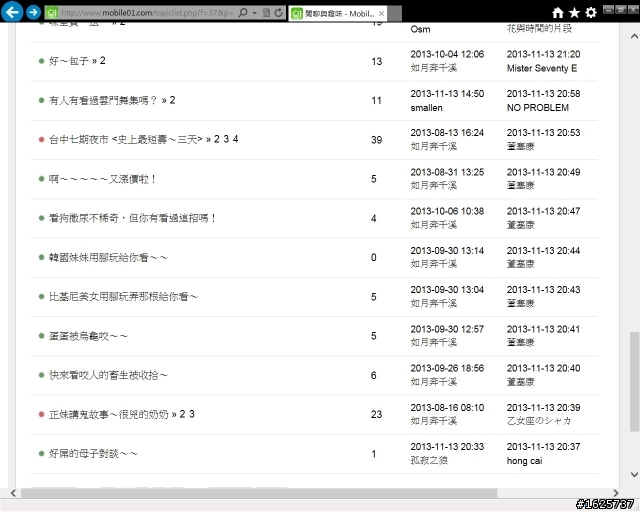Open Favorites with the star icon
Screen dimensions: 640x512
pos(574,13)
